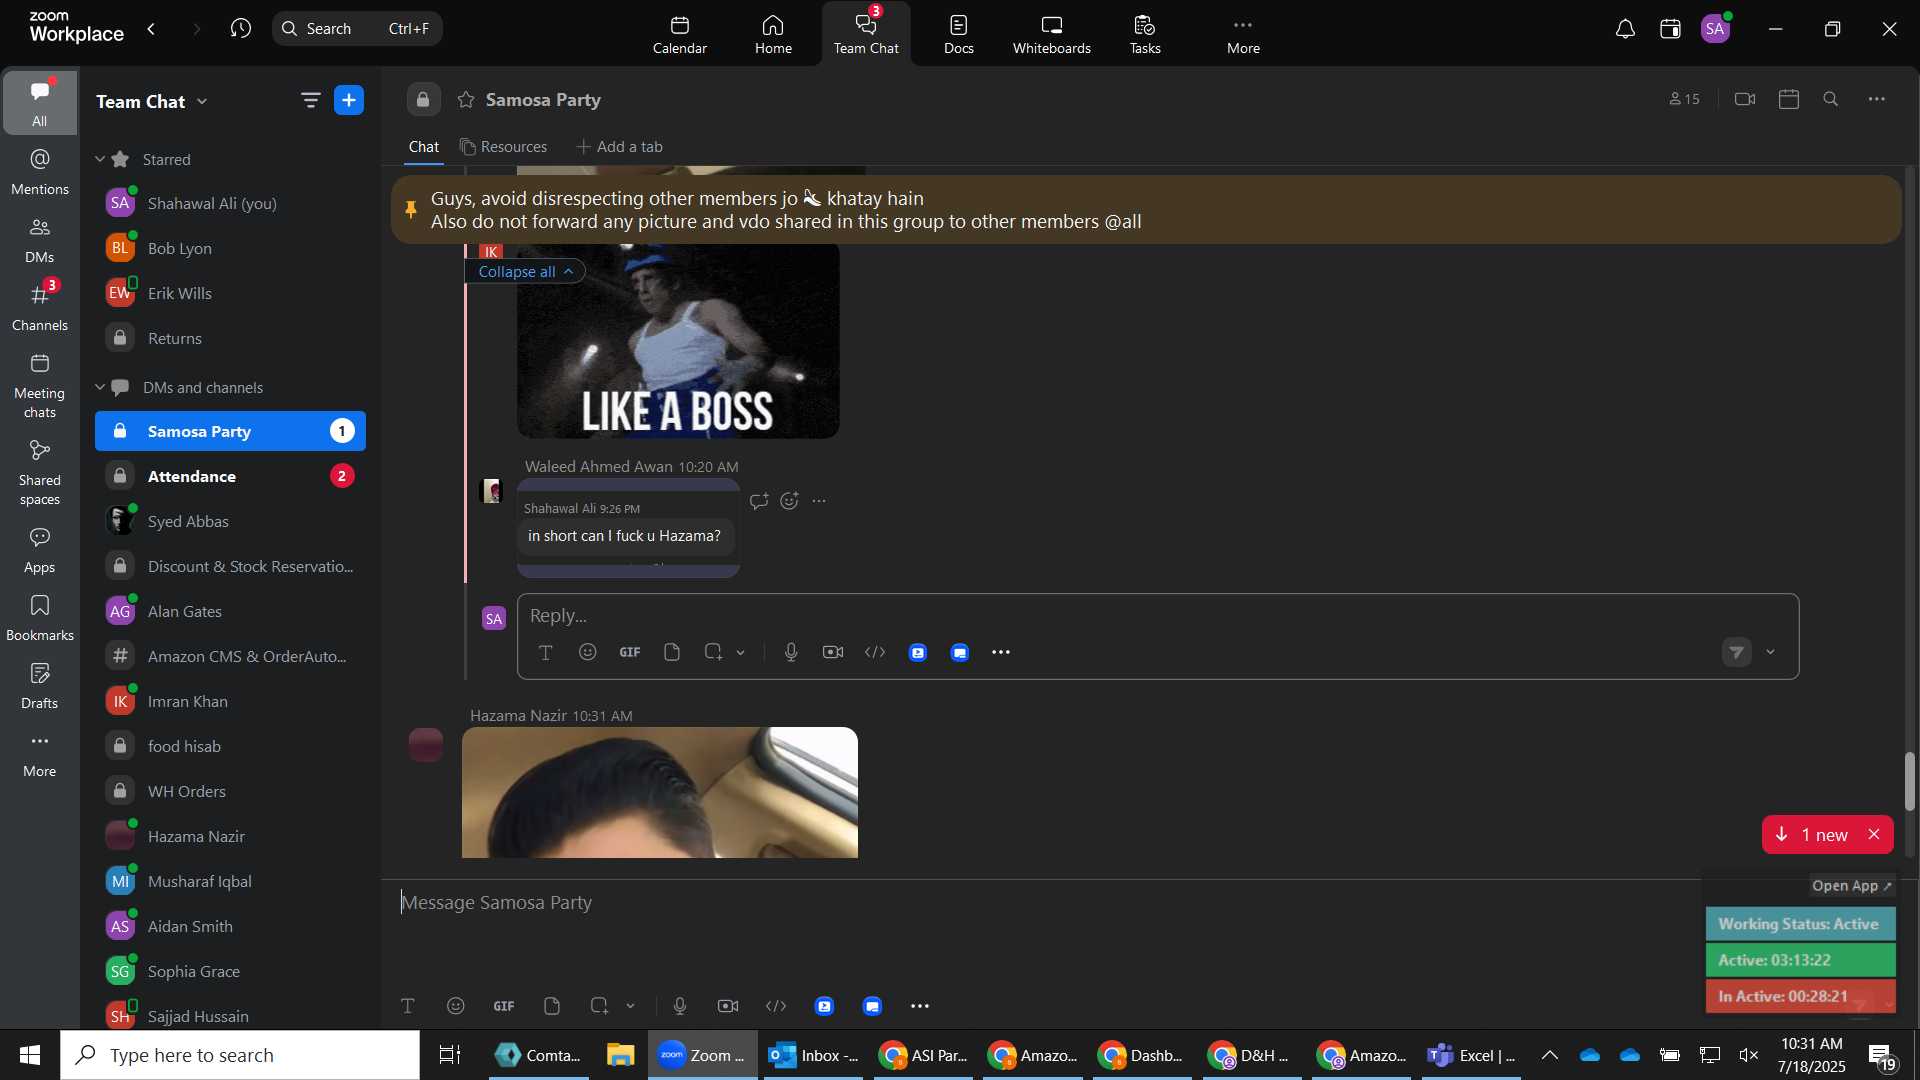Open the Docs tab
This screenshot has width=1920, height=1080.
point(958,34)
